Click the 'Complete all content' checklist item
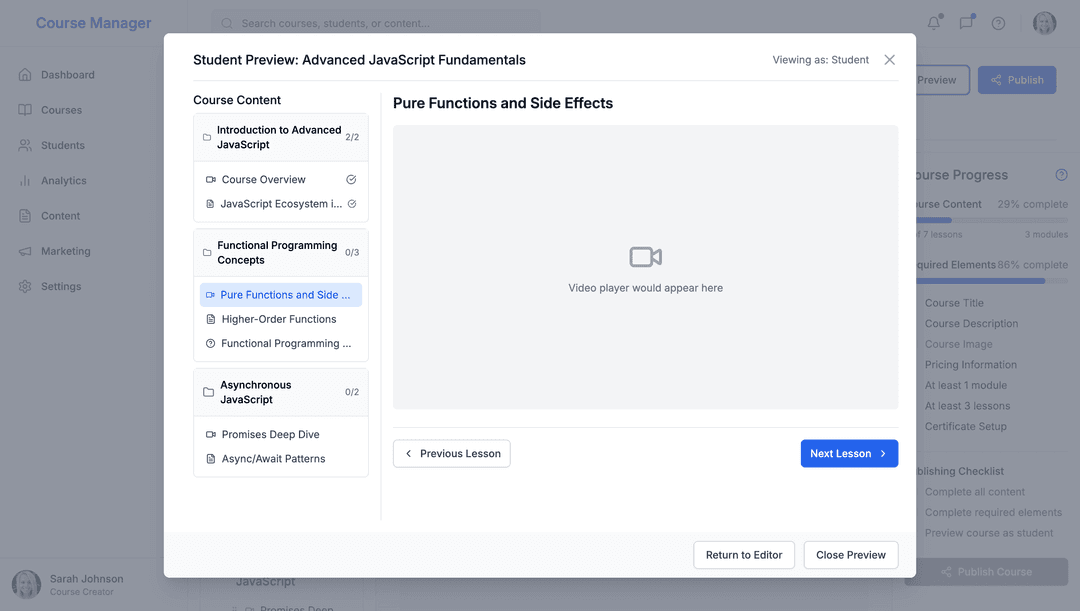The height and width of the screenshot is (611, 1080). (x=974, y=492)
